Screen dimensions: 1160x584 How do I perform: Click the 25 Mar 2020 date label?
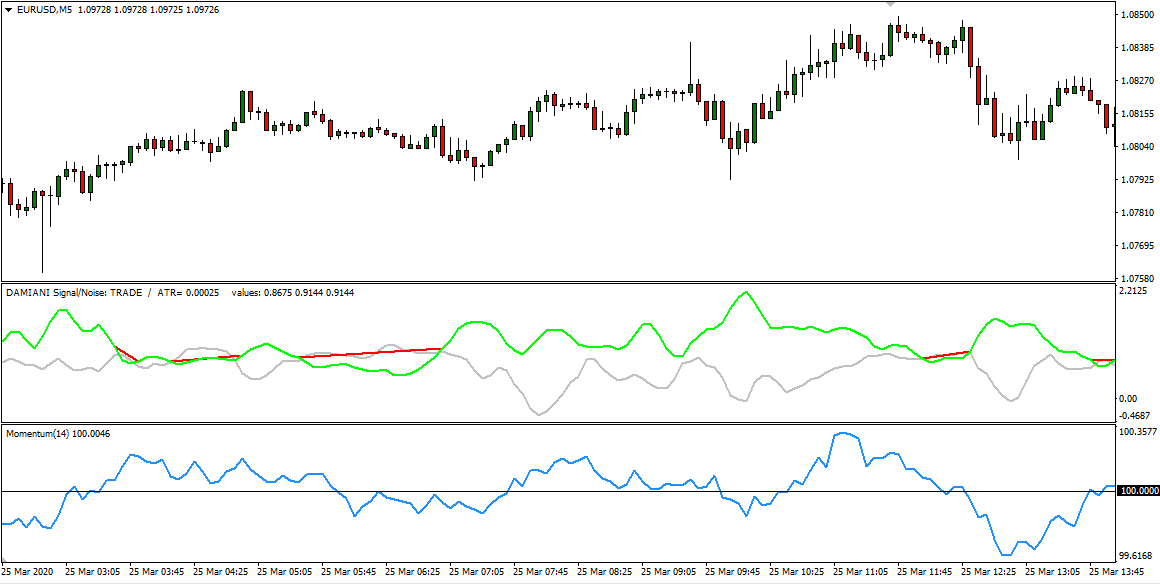pos(32,573)
